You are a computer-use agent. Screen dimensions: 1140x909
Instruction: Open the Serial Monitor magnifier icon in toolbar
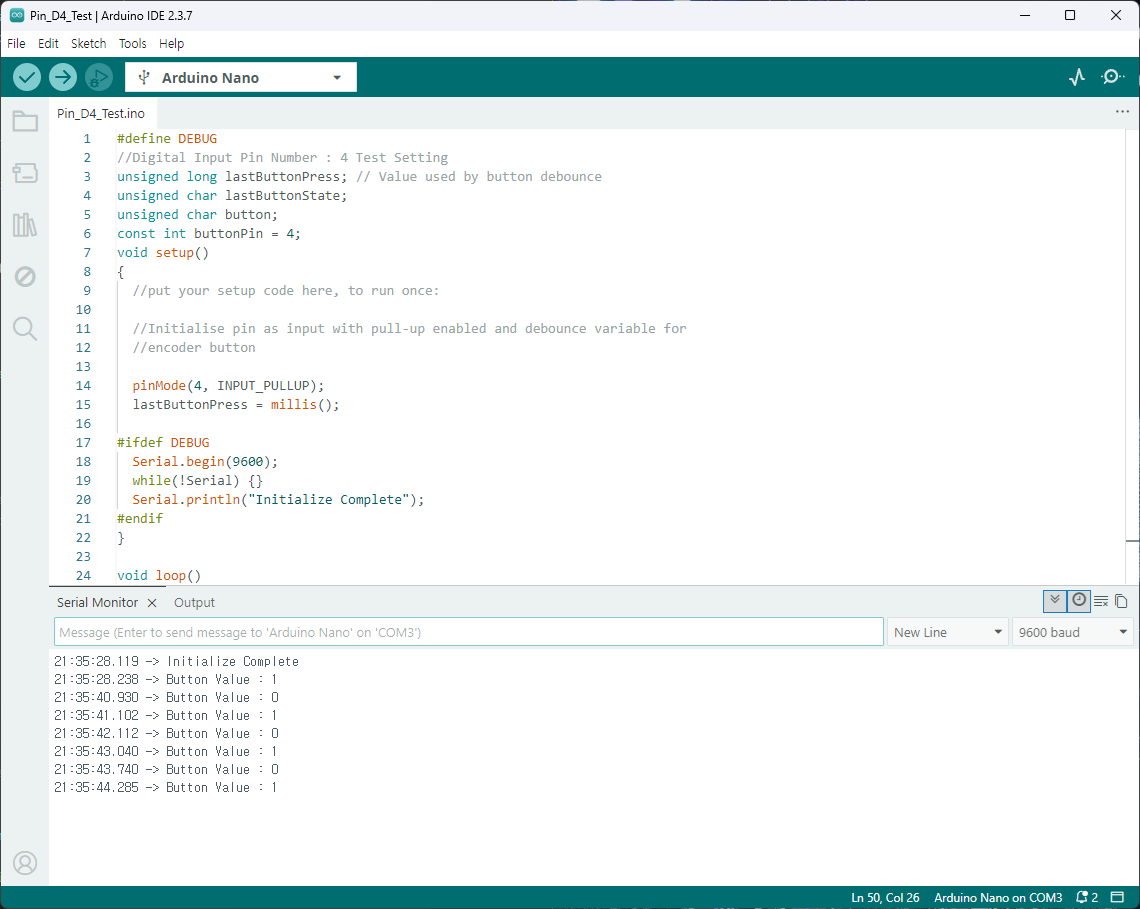coord(1112,77)
